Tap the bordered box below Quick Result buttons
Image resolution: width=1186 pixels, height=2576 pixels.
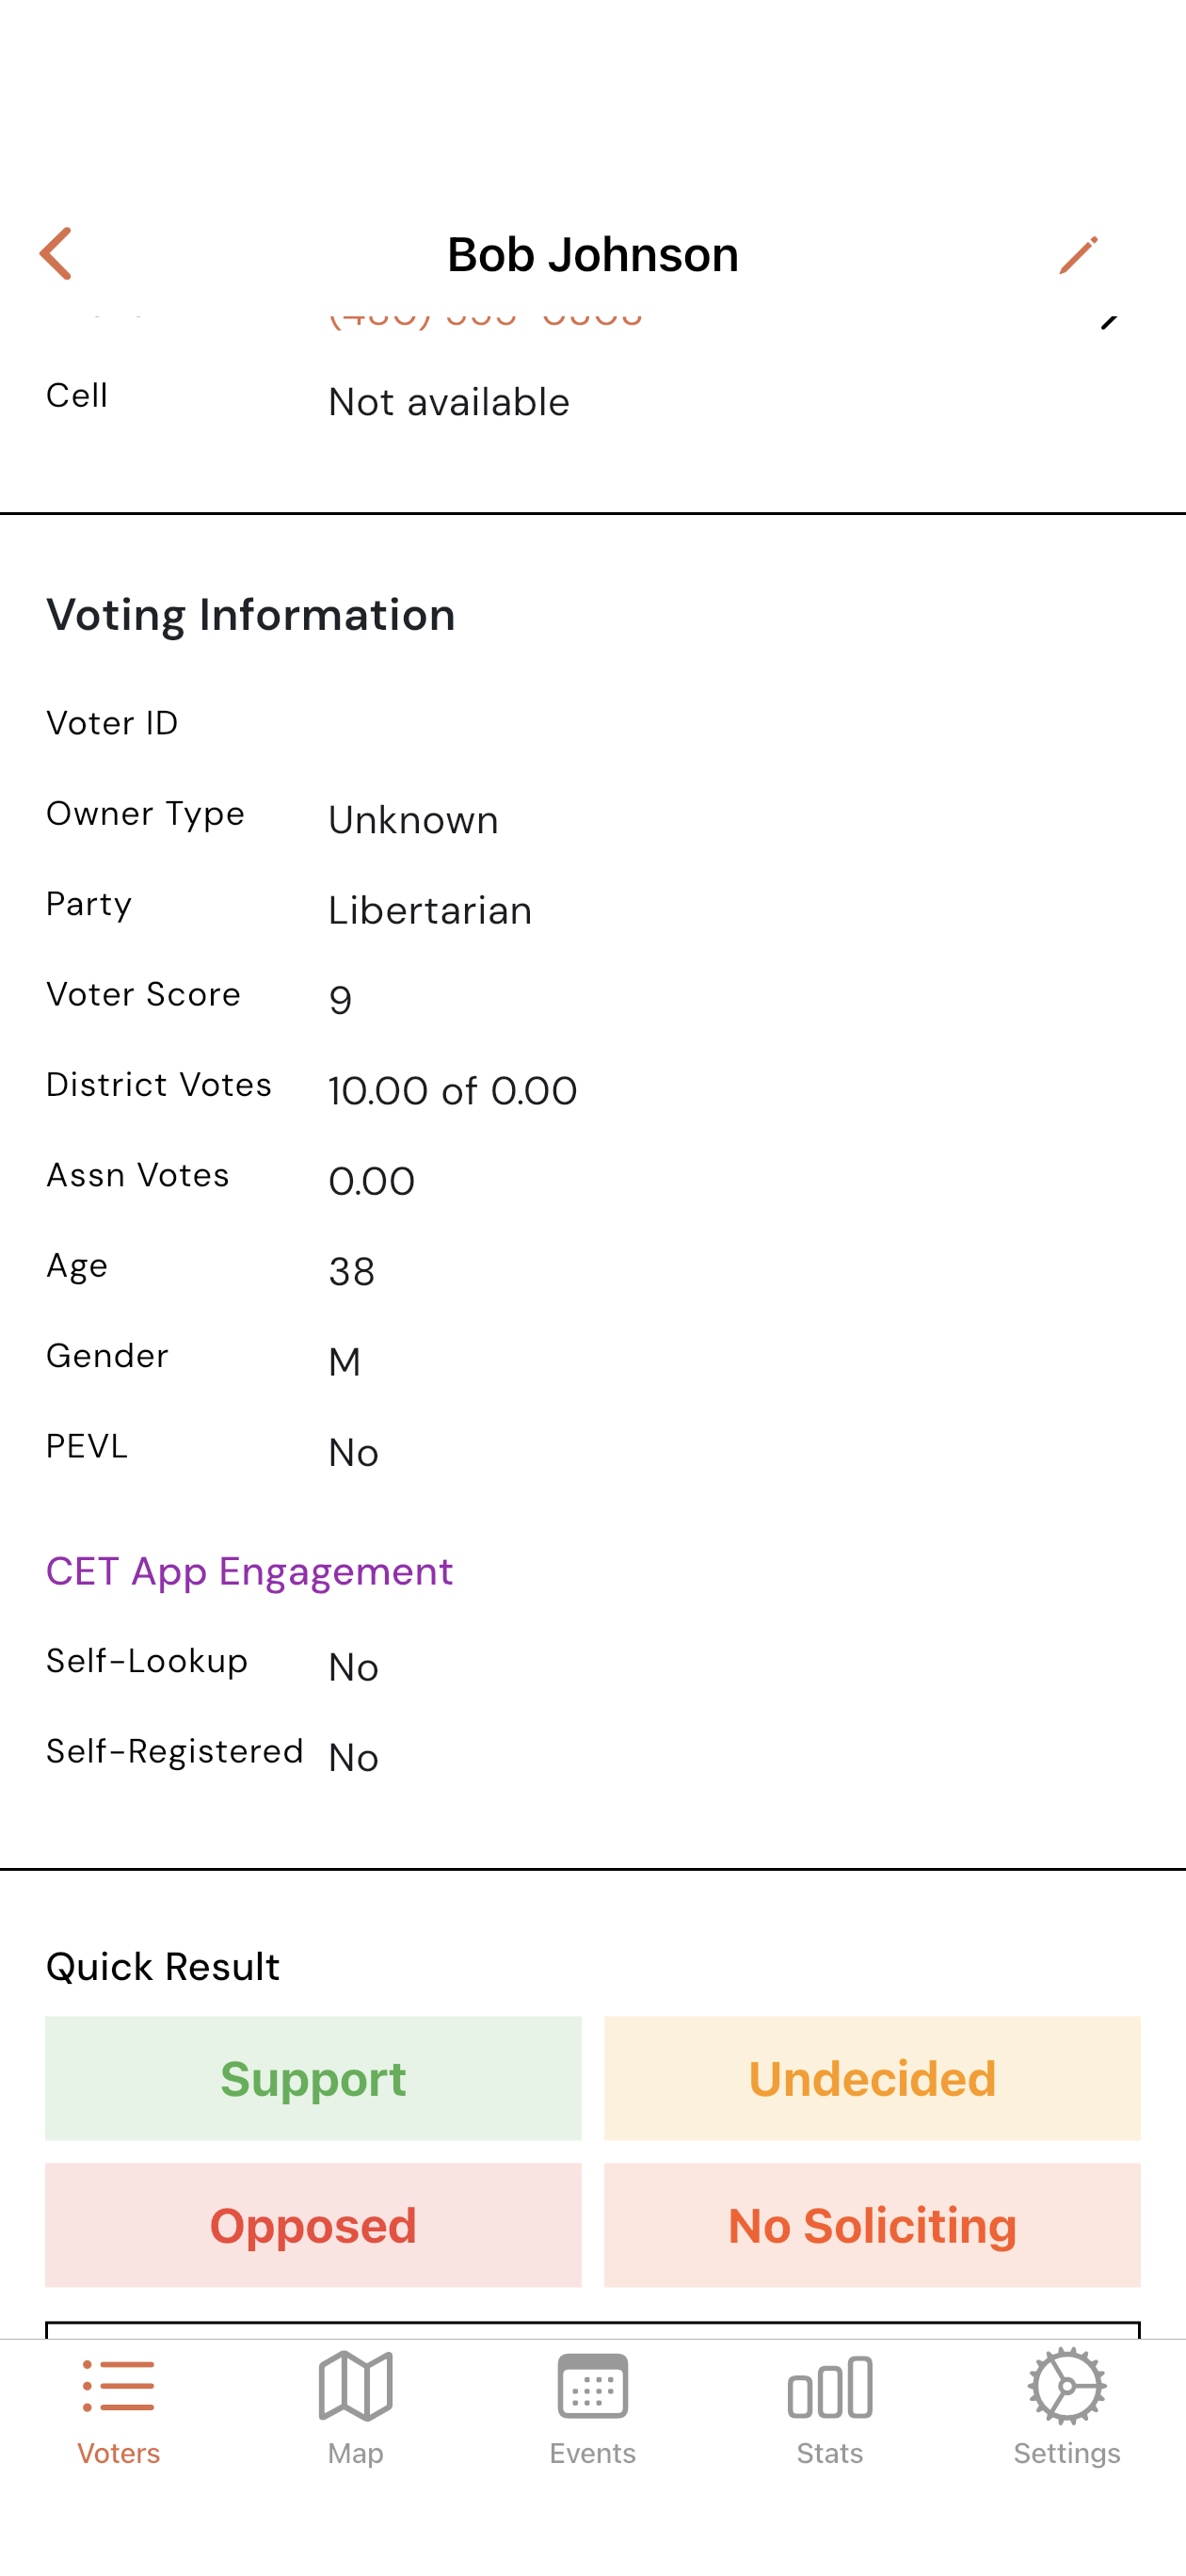[x=592, y=2330]
